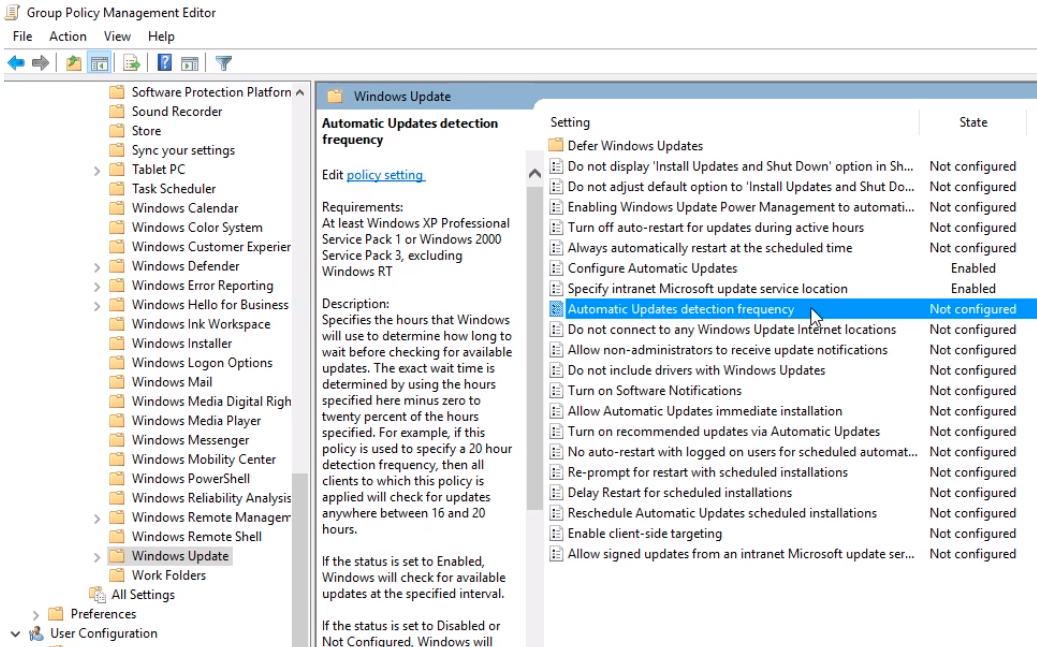
Task: Click the Up one level folder icon
Action: tap(73, 64)
